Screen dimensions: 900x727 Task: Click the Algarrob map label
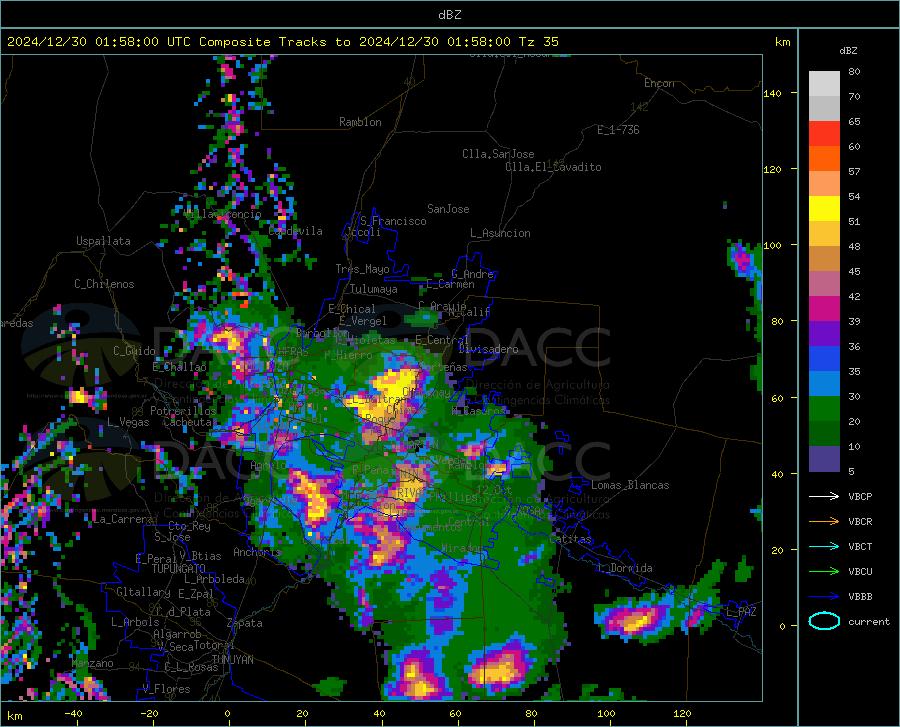(177, 634)
